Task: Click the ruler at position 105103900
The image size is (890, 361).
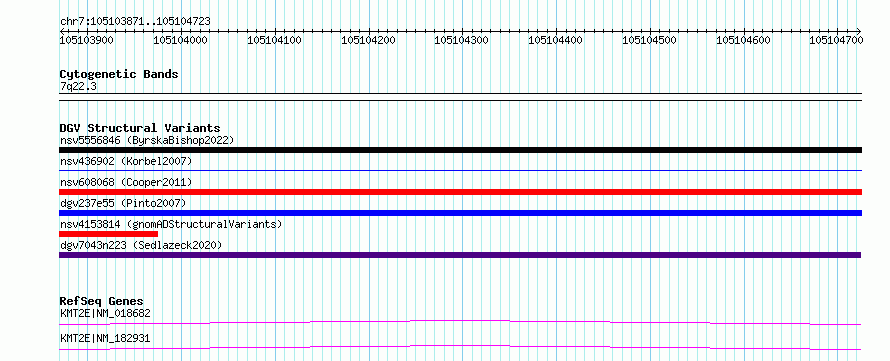Action: tap(87, 39)
